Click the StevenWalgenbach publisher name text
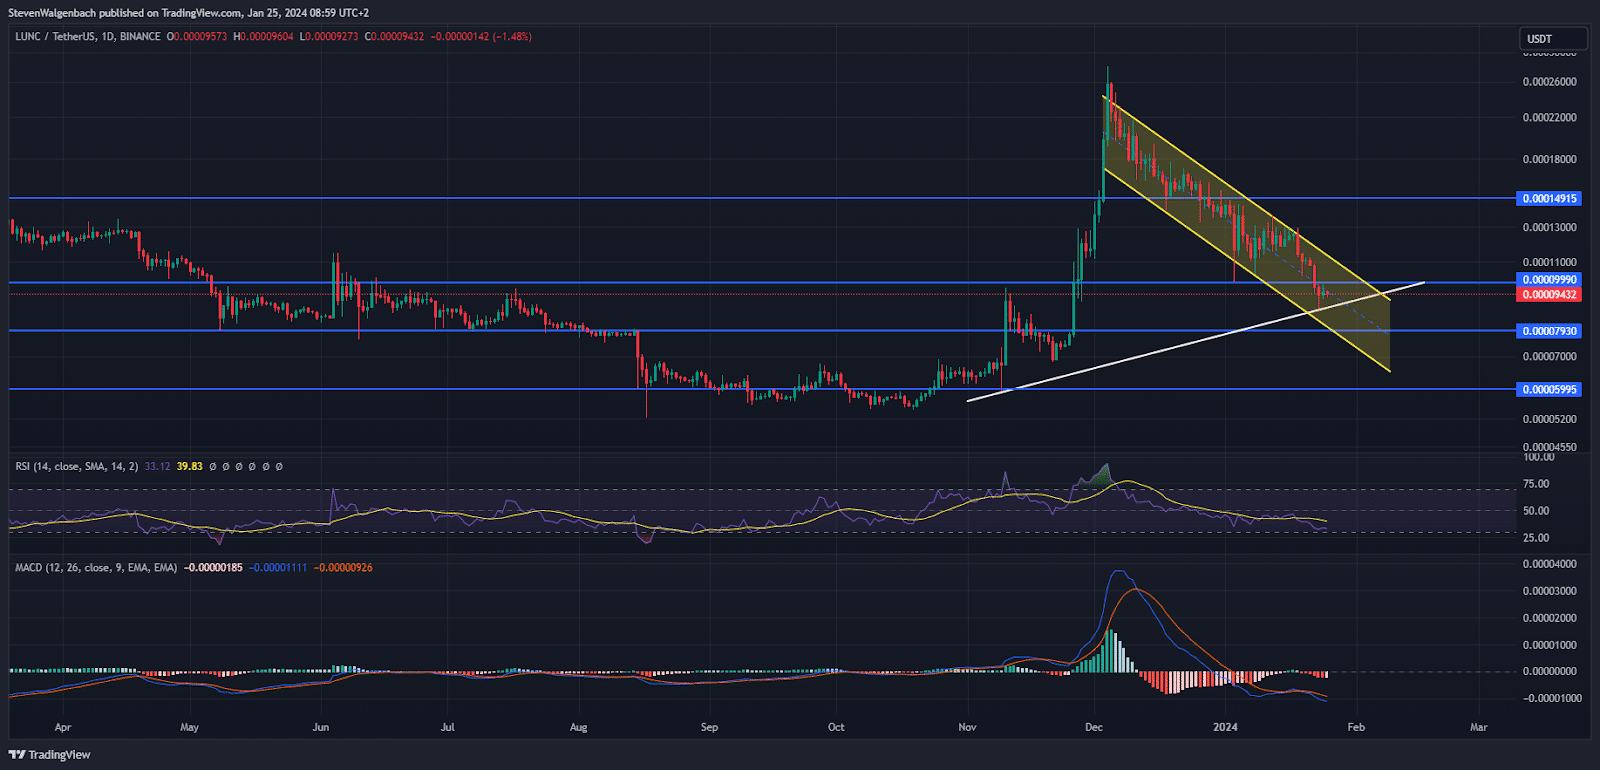This screenshot has width=1600, height=770. point(52,13)
